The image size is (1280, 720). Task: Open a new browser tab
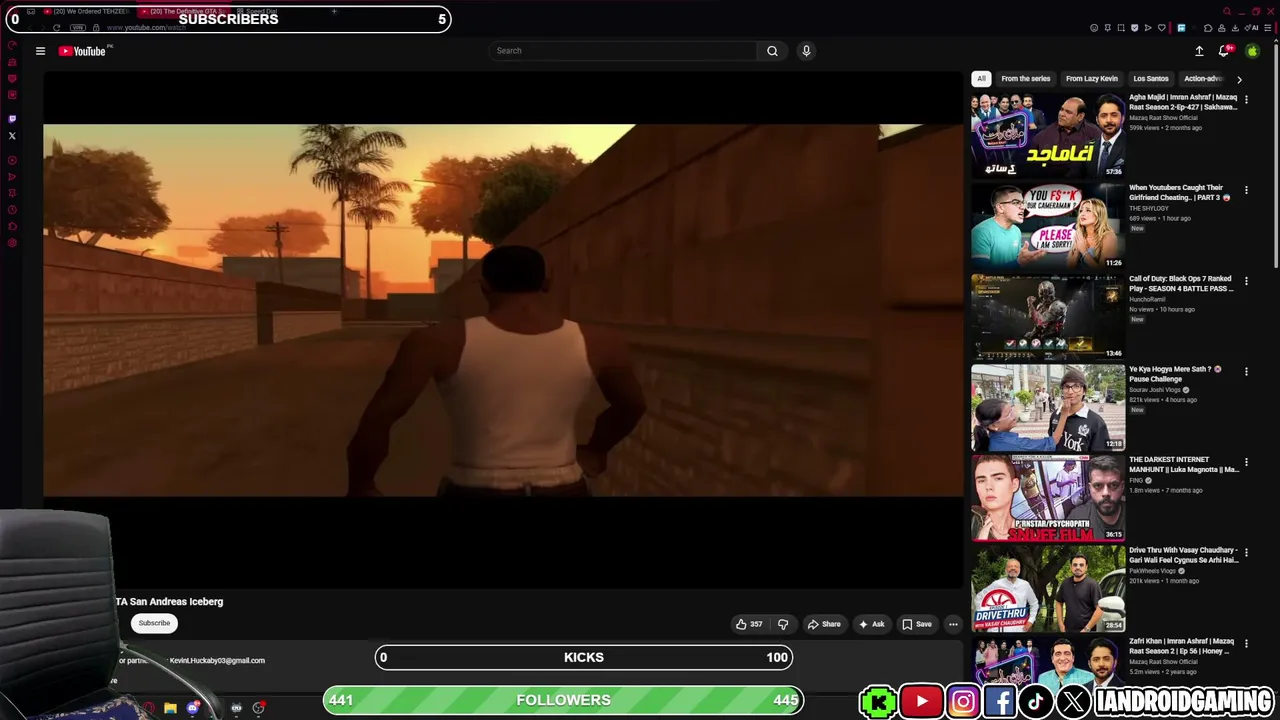point(334,12)
